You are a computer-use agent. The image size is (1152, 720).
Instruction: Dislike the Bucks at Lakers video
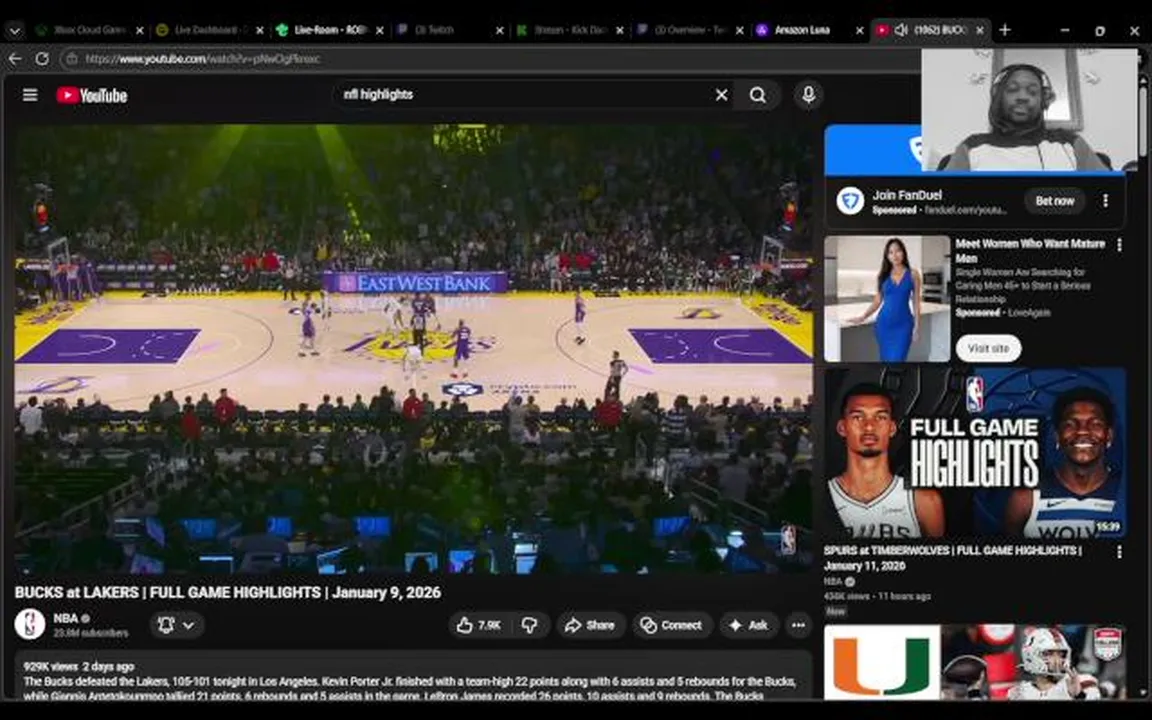[x=529, y=625]
